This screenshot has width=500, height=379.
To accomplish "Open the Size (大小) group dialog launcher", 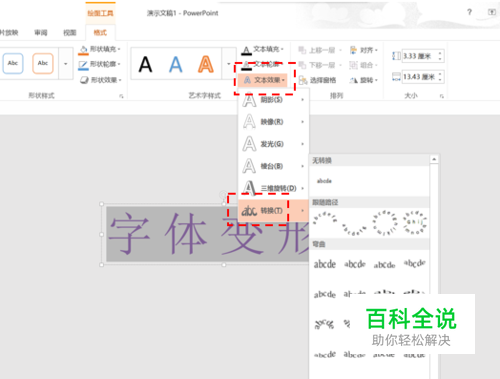I will pos(442,96).
